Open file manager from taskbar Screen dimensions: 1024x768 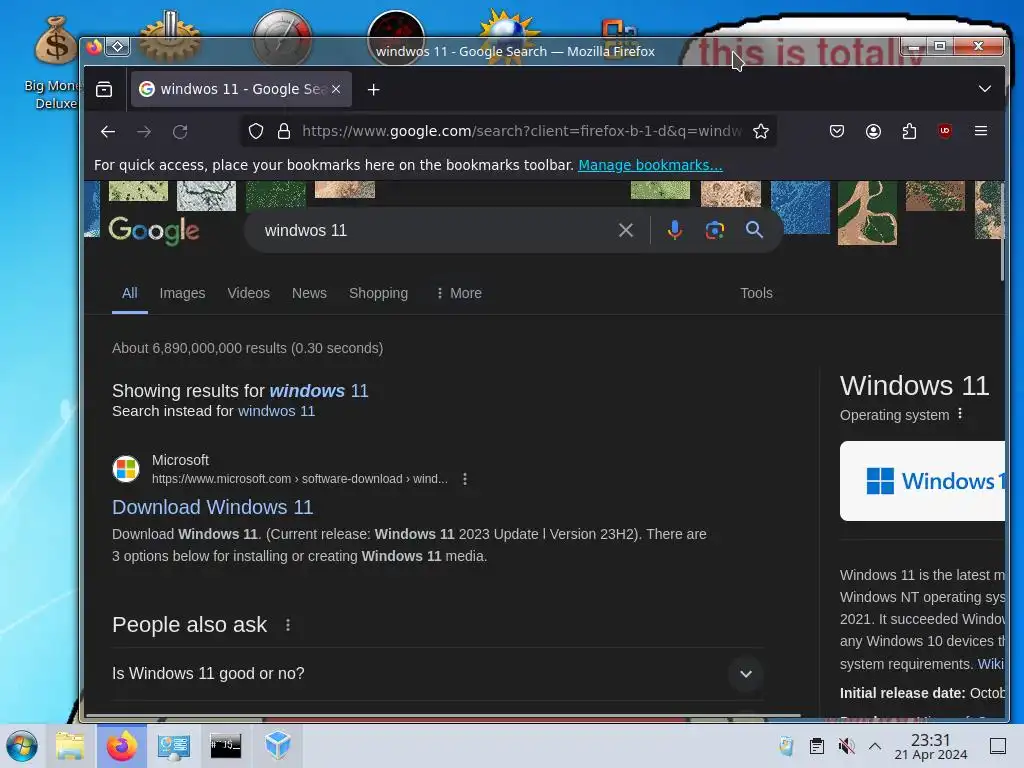pyautogui.click(x=71, y=746)
